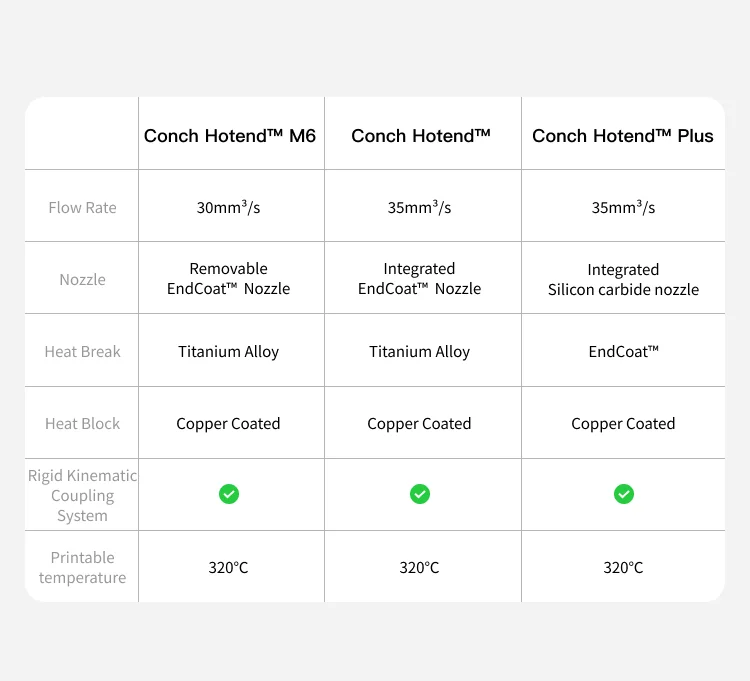Click Titanium Alloy under Conch Hotend M6

(229, 352)
